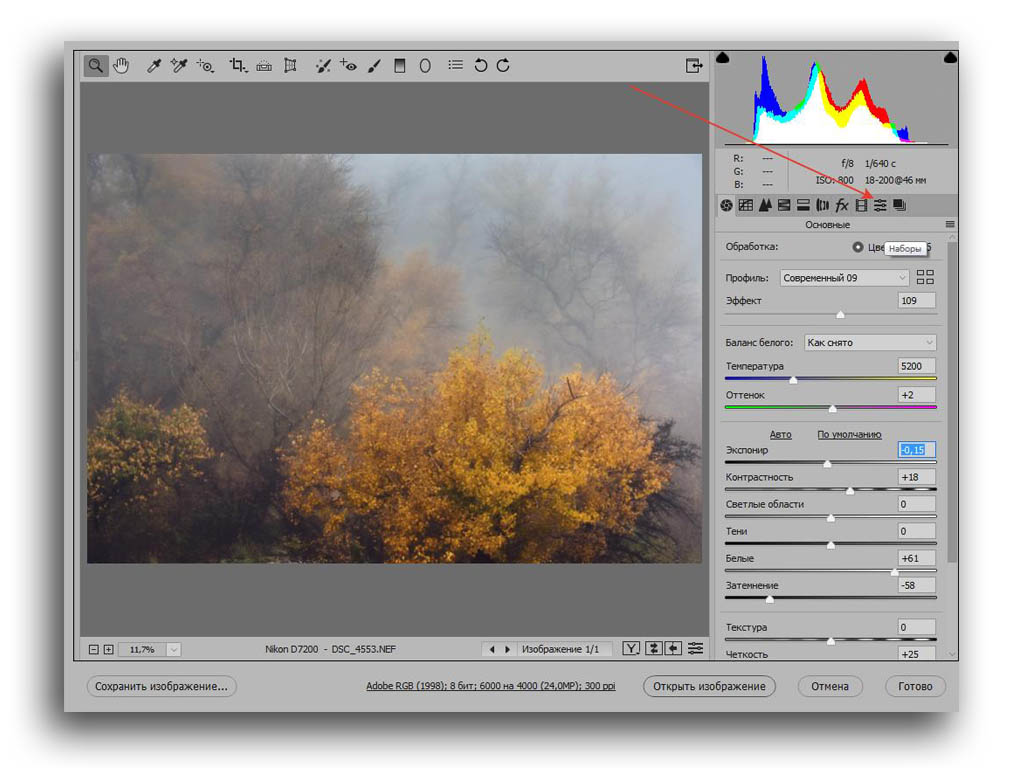Expand the Баланс белого dropdown
1024x768 pixels.
coord(869,342)
